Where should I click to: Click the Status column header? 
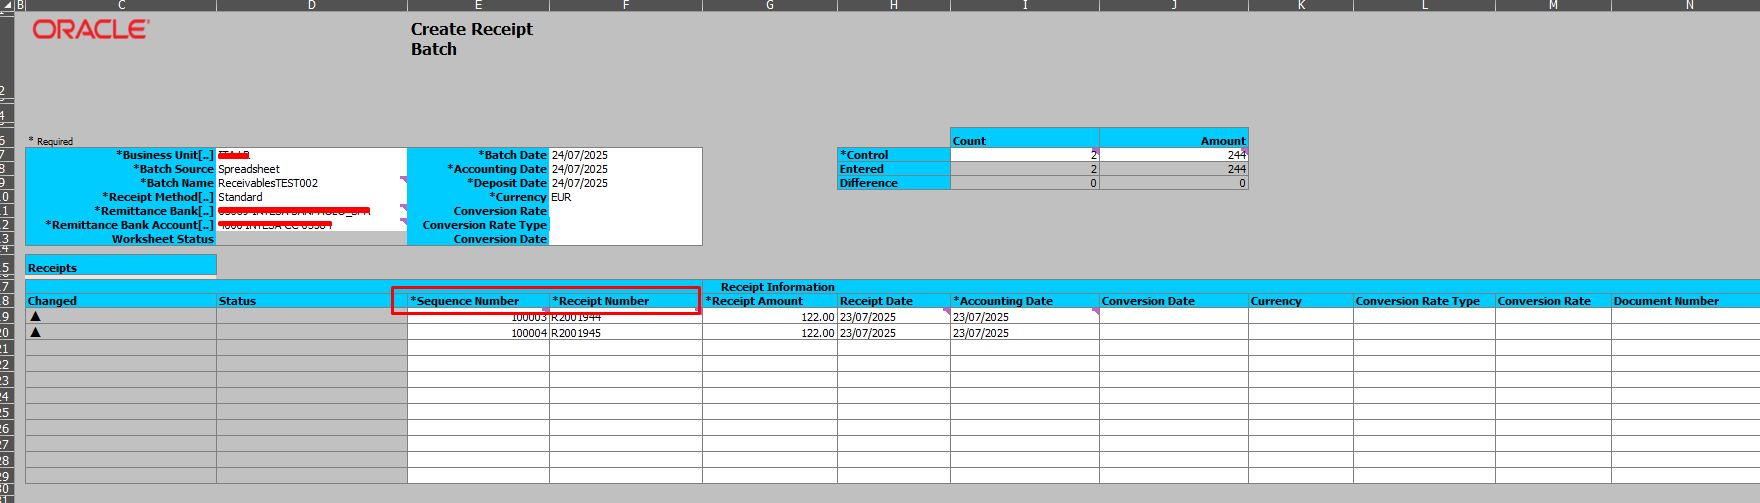coord(312,300)
